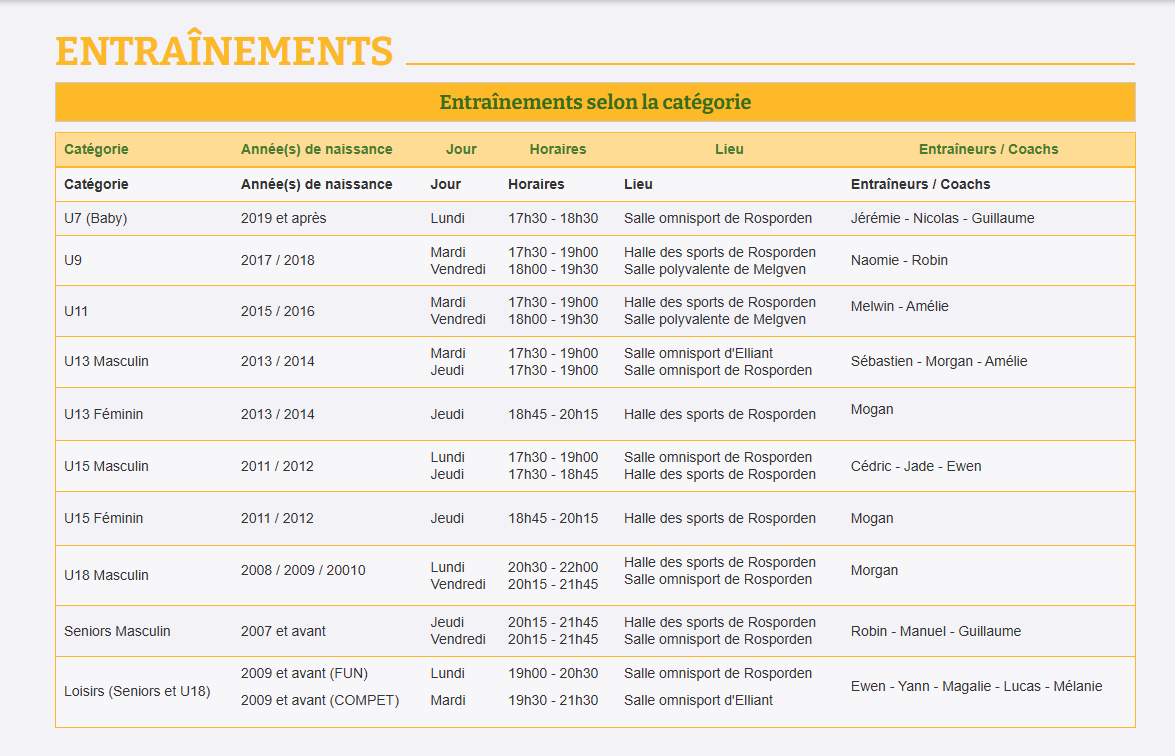This screenshot has width=1175, height=756.
Task: Click the 'ENTRAÎNEMENTS' page heading
Action: tap(224, 52)
